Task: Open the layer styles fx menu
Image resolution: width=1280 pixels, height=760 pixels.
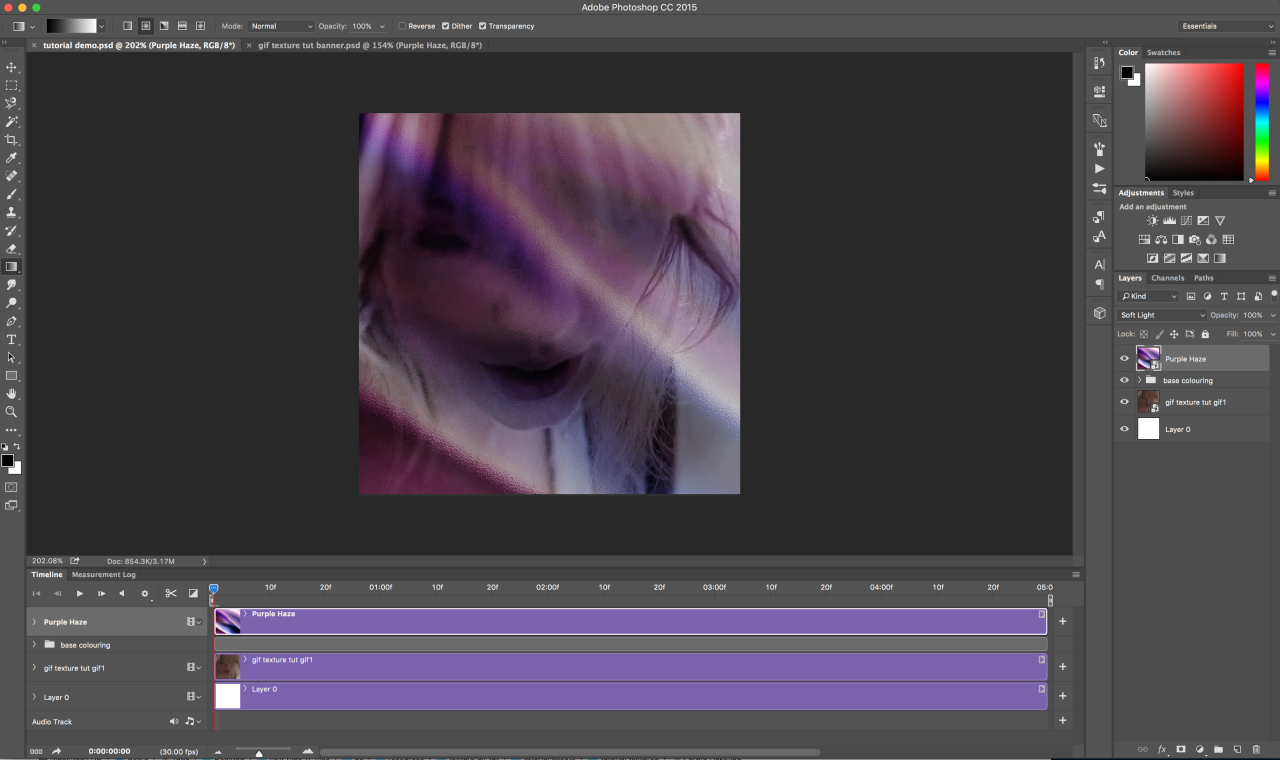Action: (1162, 749)
